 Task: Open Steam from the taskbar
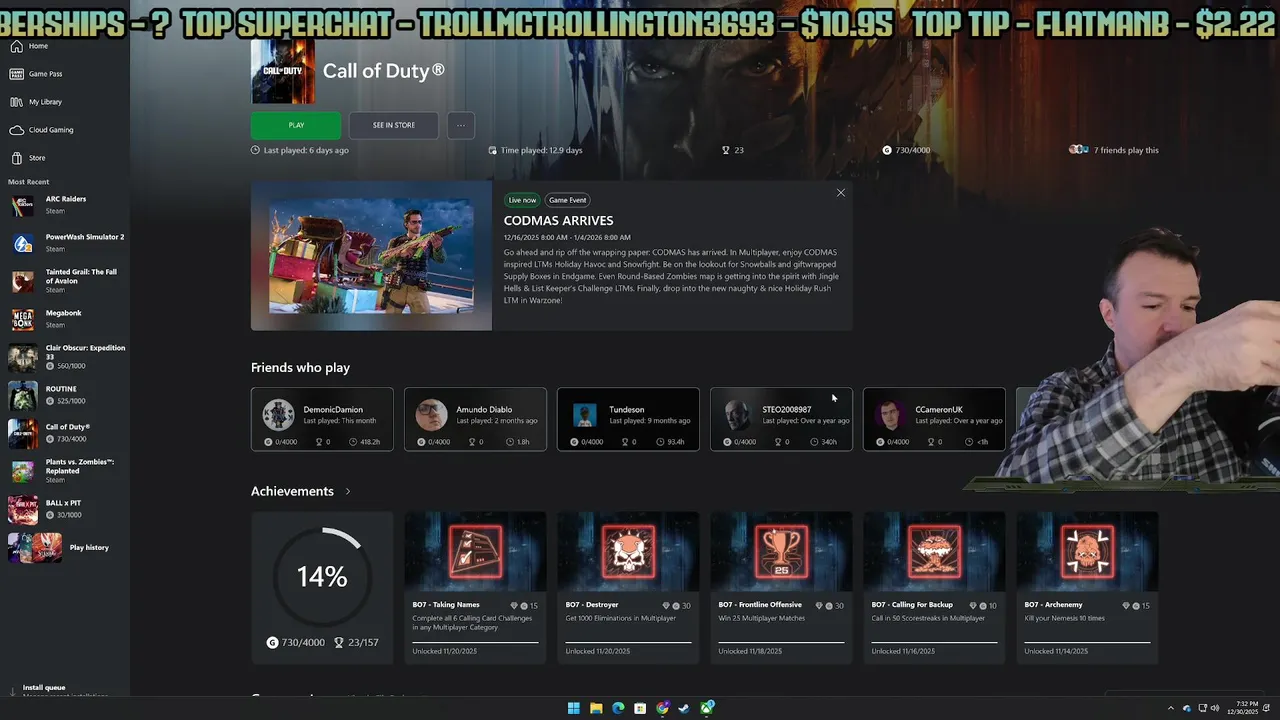pos(684,708)
